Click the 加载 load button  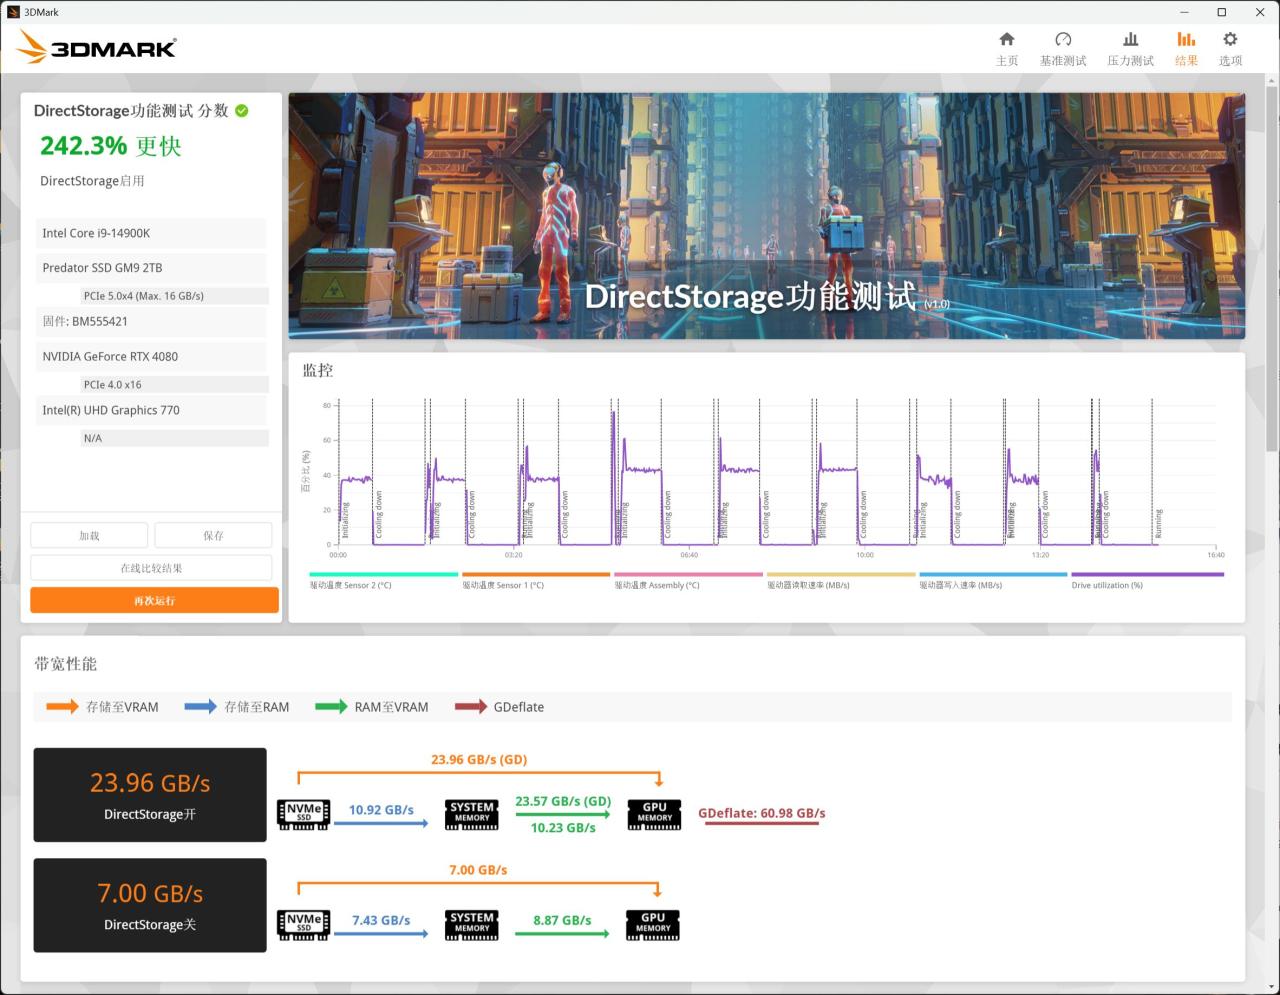point(89,535)
